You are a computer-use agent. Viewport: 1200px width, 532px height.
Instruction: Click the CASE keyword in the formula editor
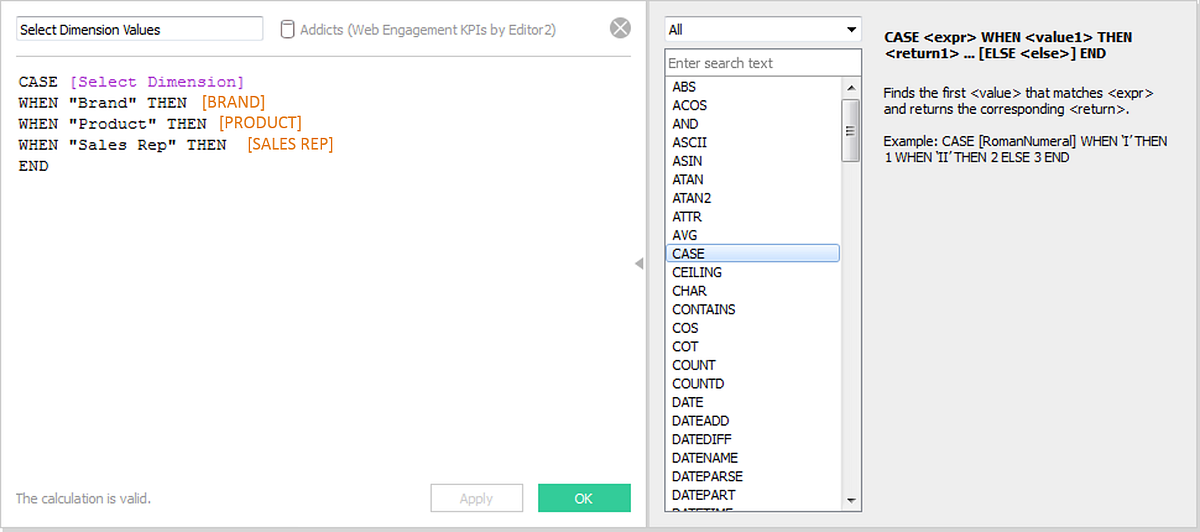[x=38, y=82]
